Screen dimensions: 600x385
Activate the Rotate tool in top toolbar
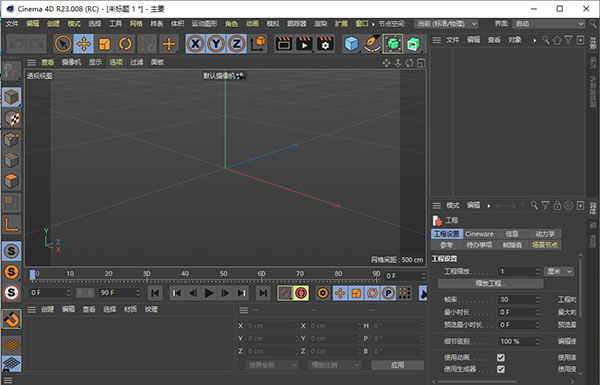coord(125,44)
